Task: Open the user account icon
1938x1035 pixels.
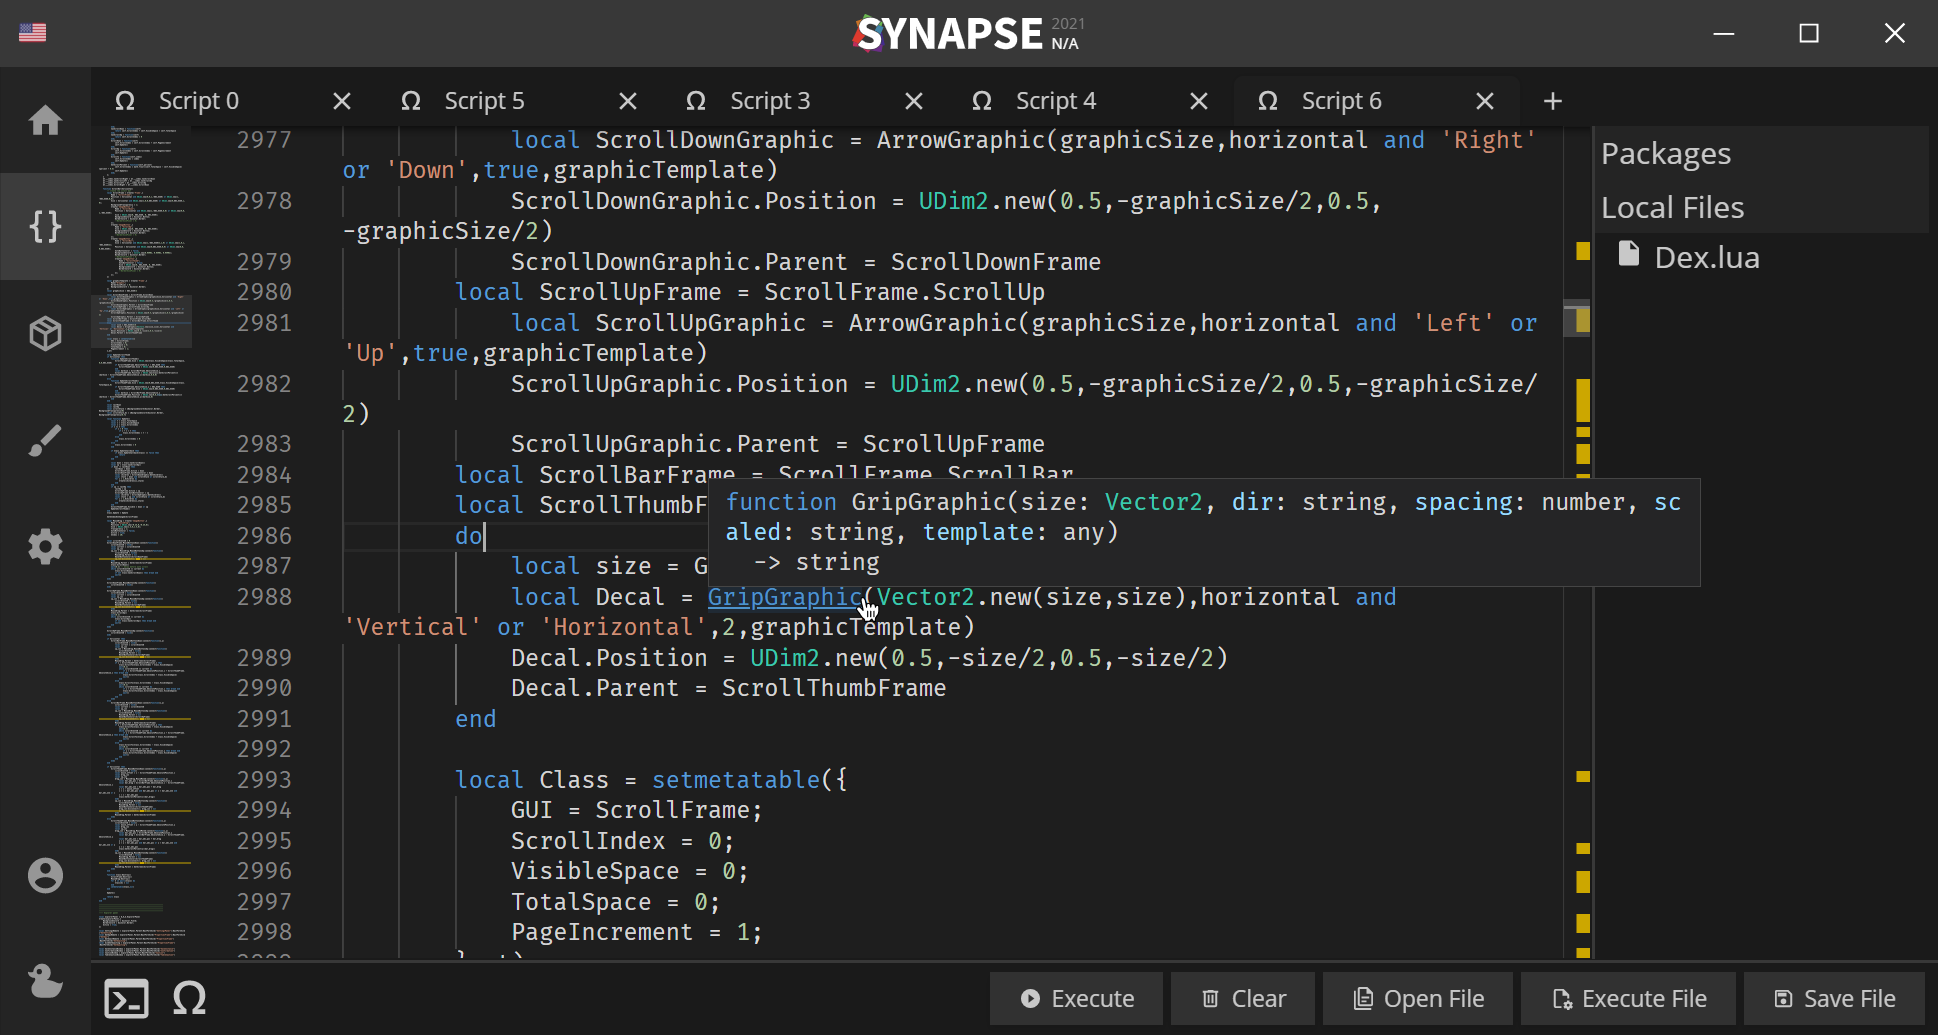Action: click(45, 876)
